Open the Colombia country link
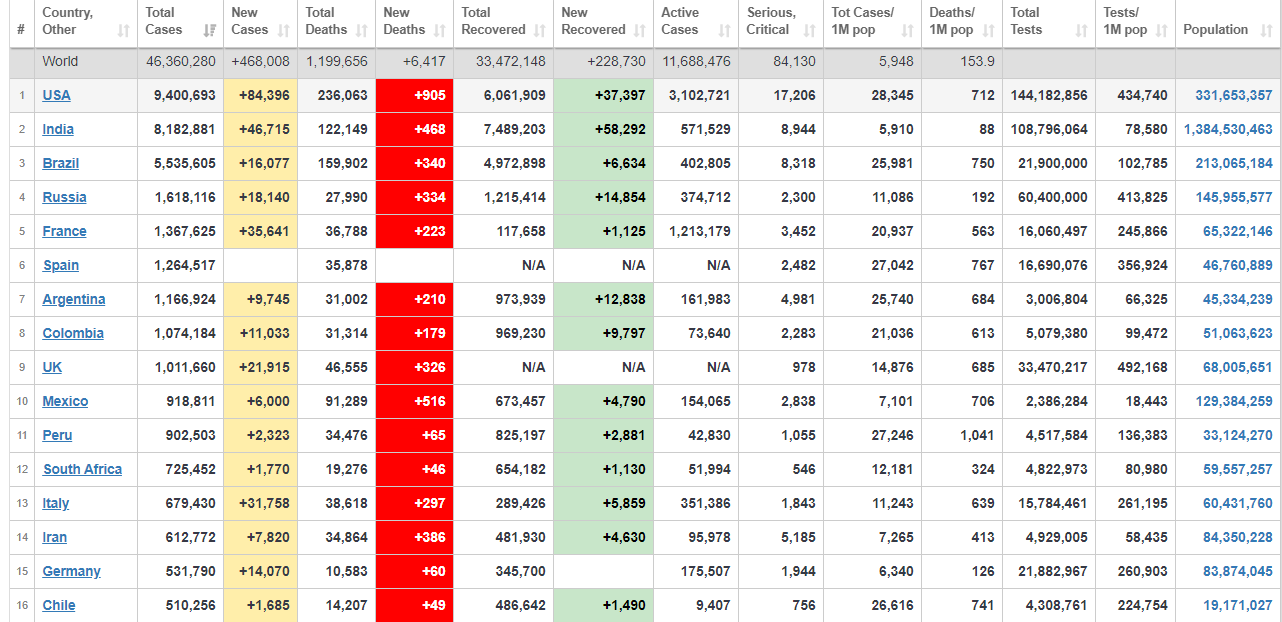This screenshot has height=622, width=1282. 73,333
